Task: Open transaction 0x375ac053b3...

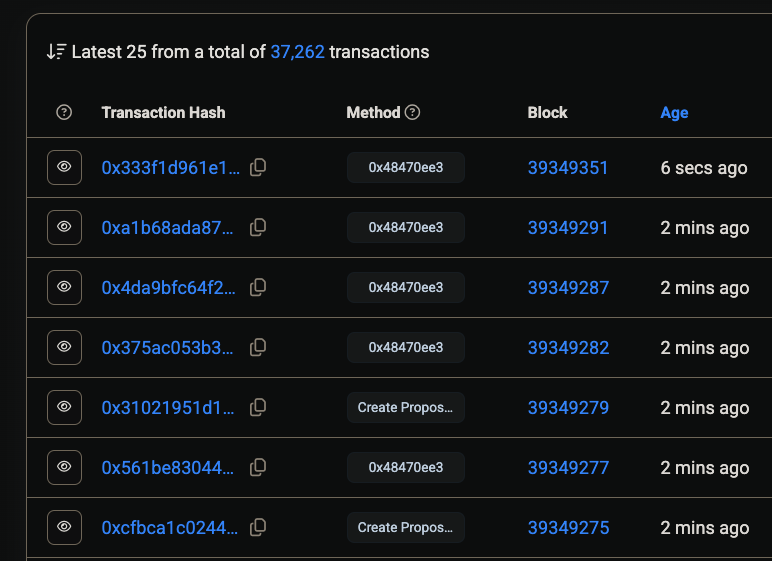Action: tap(167, 348)
